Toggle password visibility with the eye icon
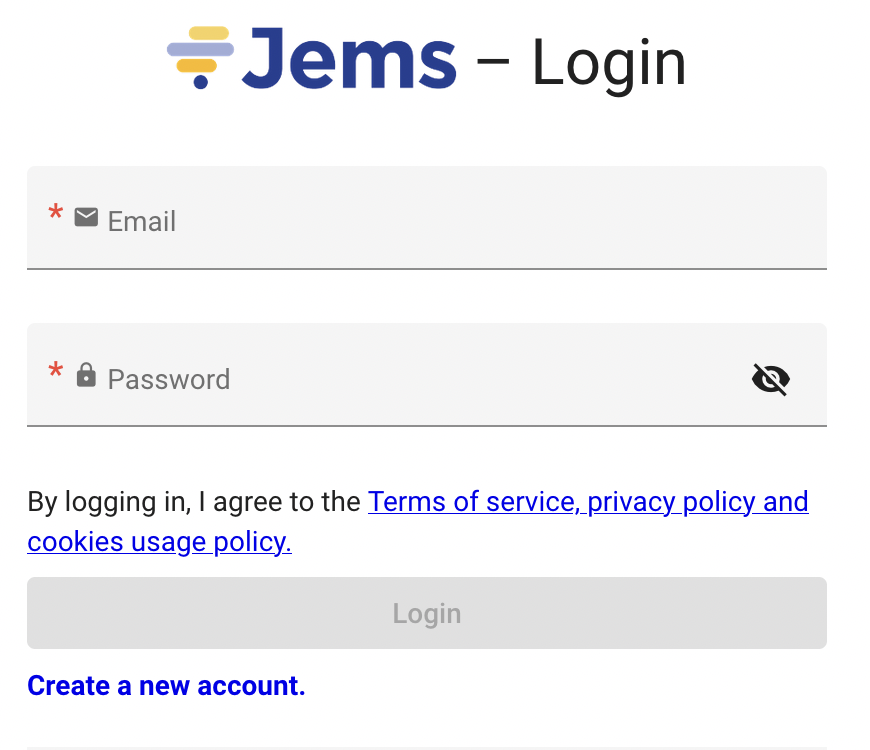870x750 pixels. 770,379
